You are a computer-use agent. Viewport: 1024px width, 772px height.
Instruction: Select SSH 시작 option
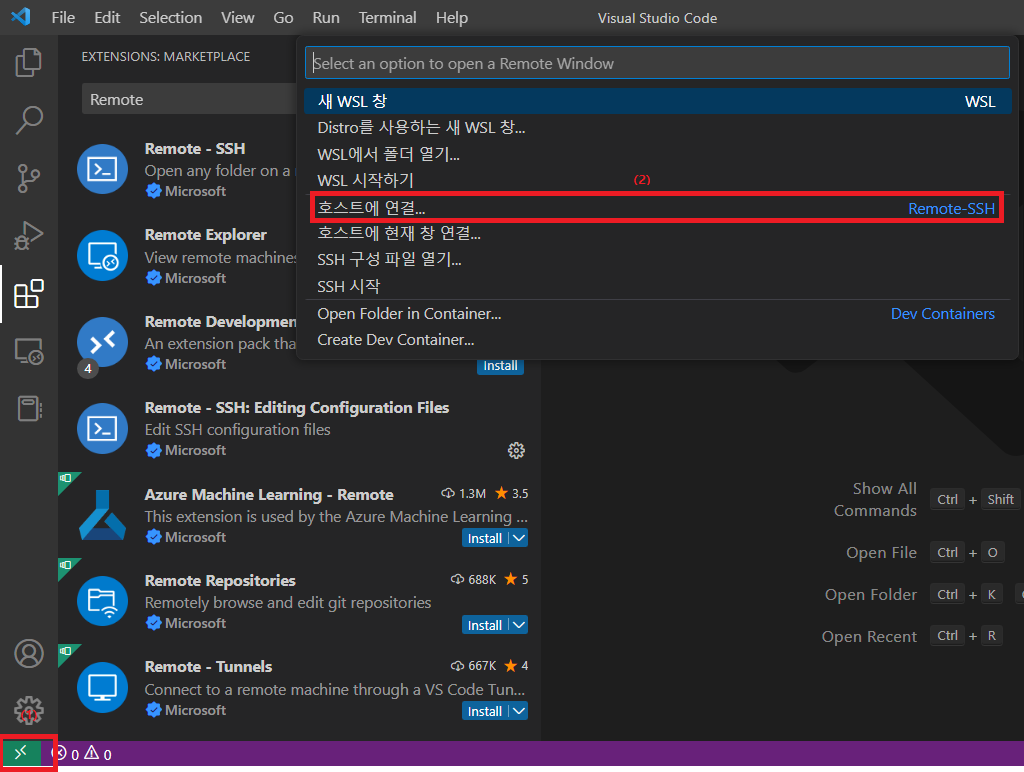point(658,286)
